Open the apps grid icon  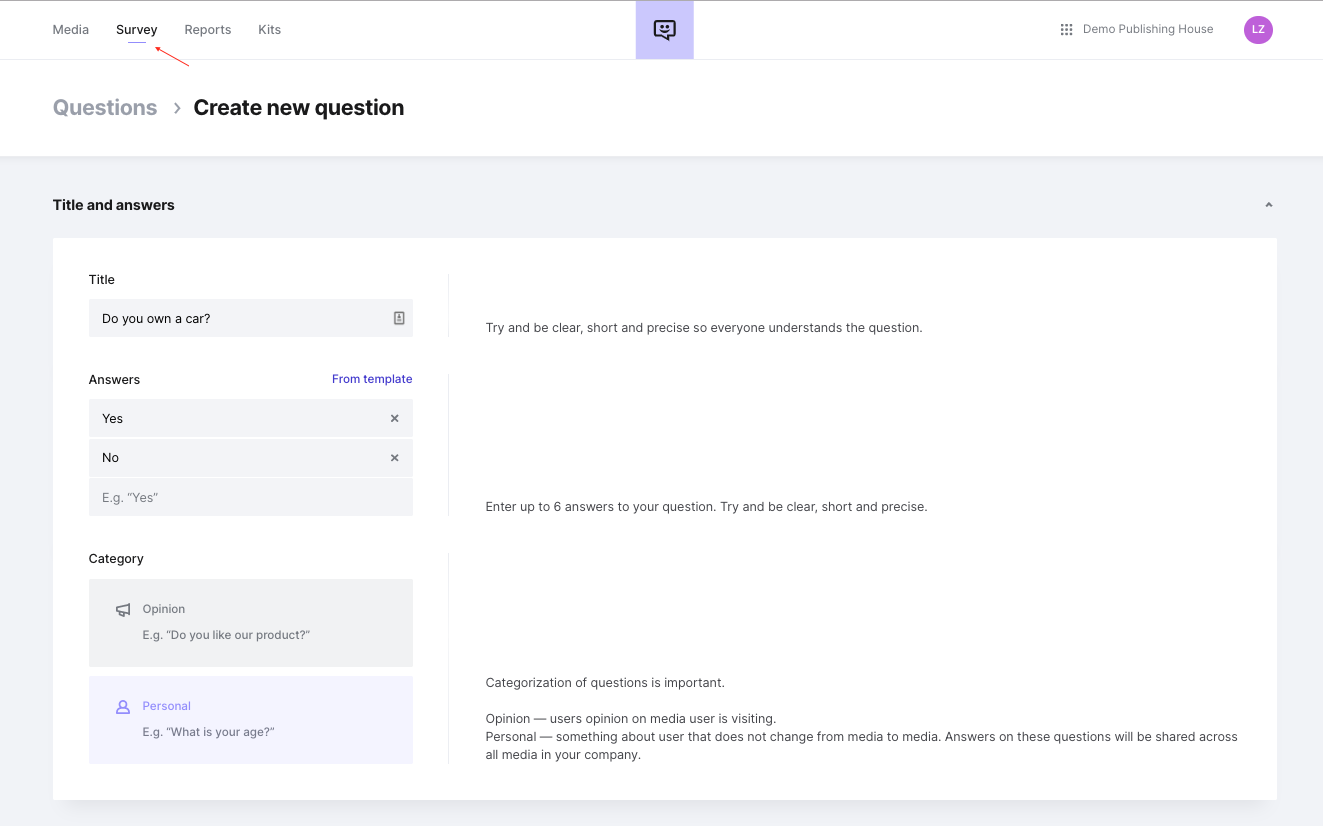(x=1066, y=30)
